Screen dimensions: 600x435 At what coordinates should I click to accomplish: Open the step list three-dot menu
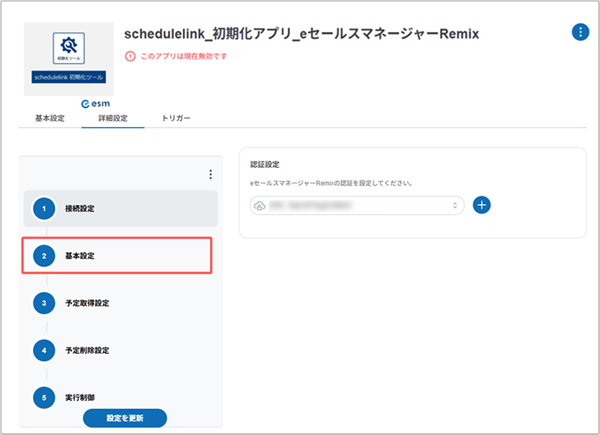(210, 175)
